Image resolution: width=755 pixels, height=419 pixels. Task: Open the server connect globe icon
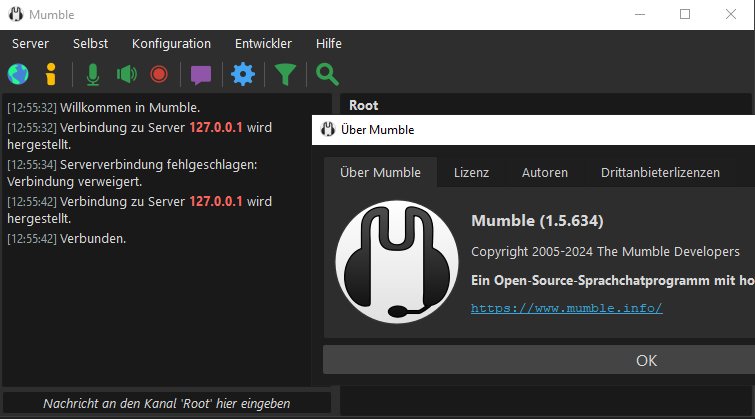click(18, 75)
